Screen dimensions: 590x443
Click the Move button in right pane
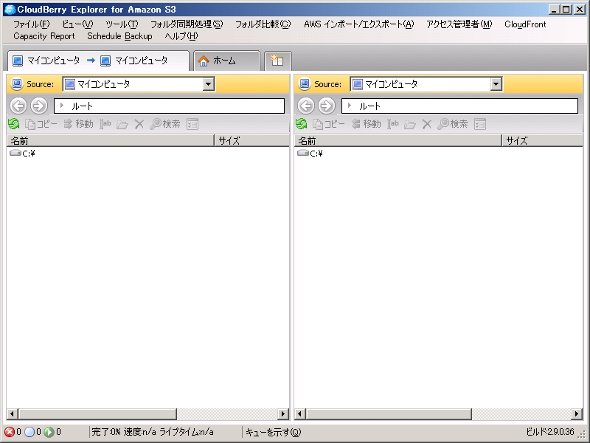pyautogui.click(x=366, y=124)
